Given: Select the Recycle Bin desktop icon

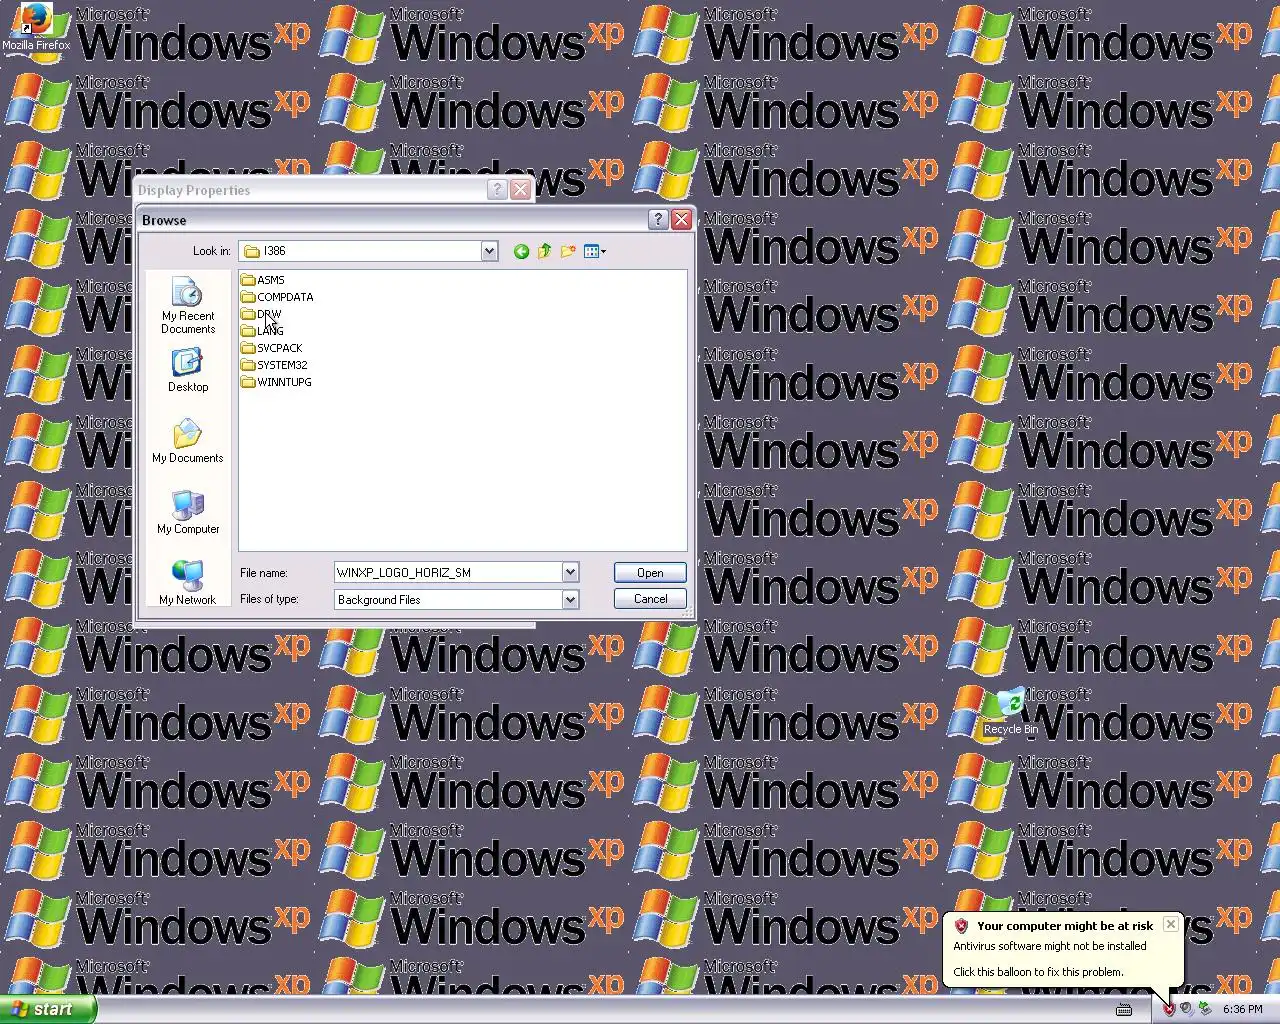Looking at the screenshot, I should pyautogui.click(x=1010, y=711).
